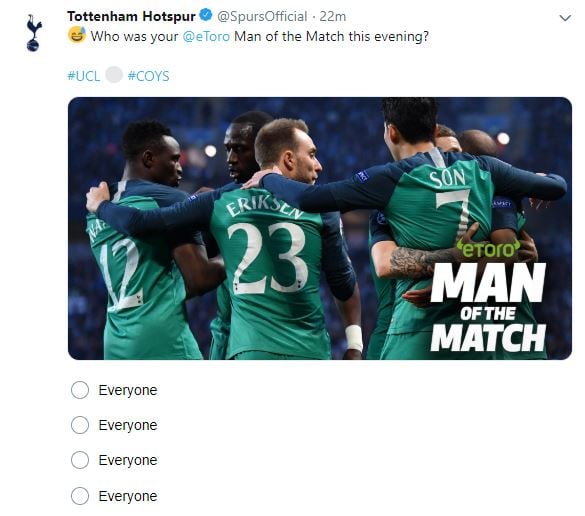
Task: Click the grey circle emoji between hashtags
Action: (114, 75)
